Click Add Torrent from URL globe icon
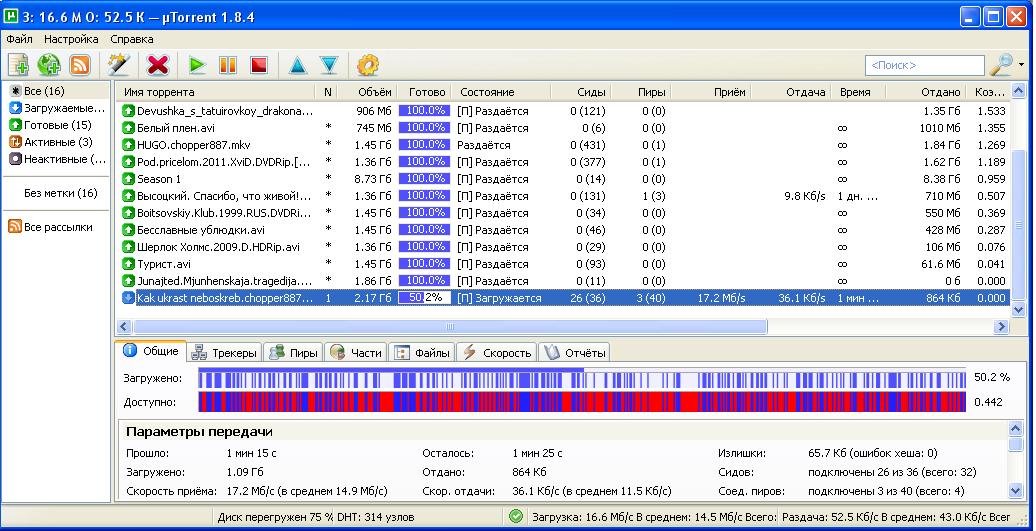Viewport: 1036px width, 531px height. coord(49,65)
